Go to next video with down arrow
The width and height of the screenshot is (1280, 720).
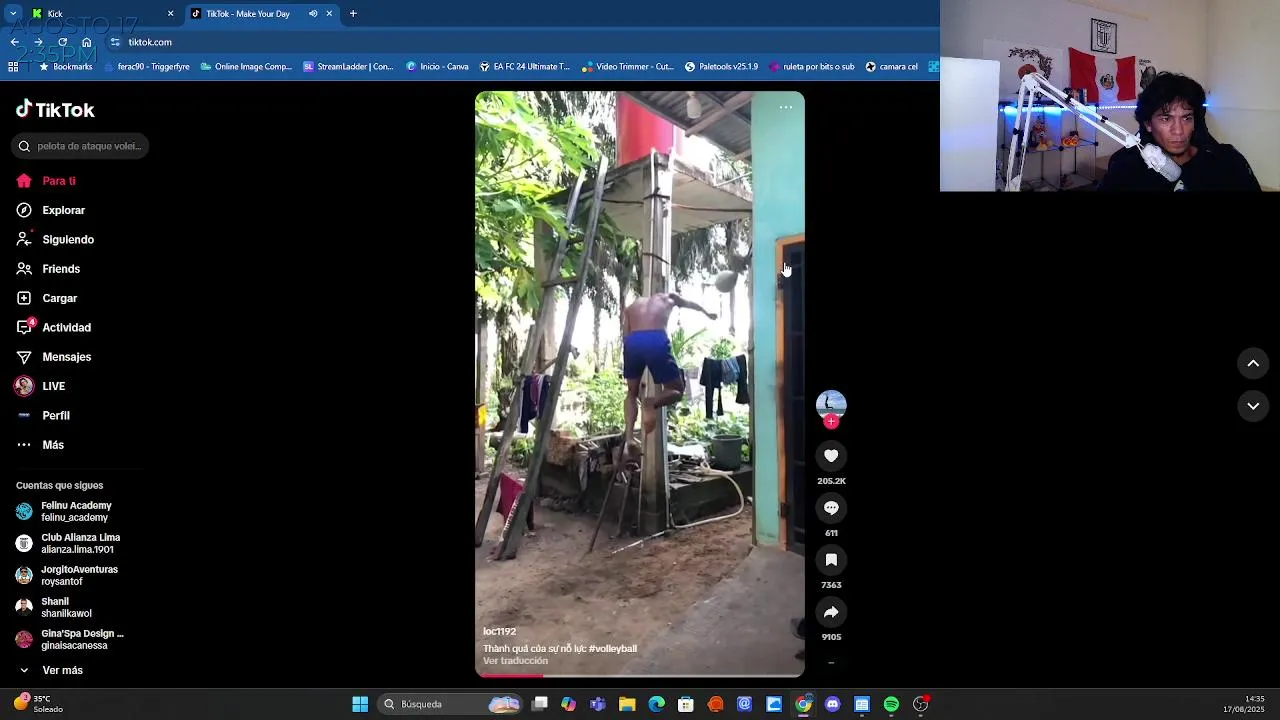pyautogui.click(x=1253, y=406)
